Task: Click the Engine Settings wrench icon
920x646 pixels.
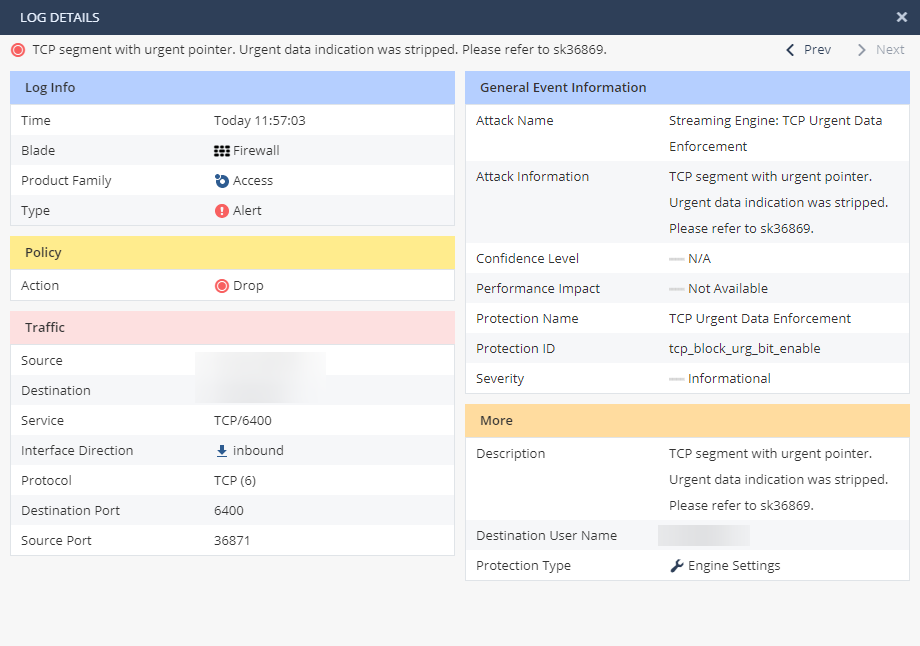Action: (677, 566)
